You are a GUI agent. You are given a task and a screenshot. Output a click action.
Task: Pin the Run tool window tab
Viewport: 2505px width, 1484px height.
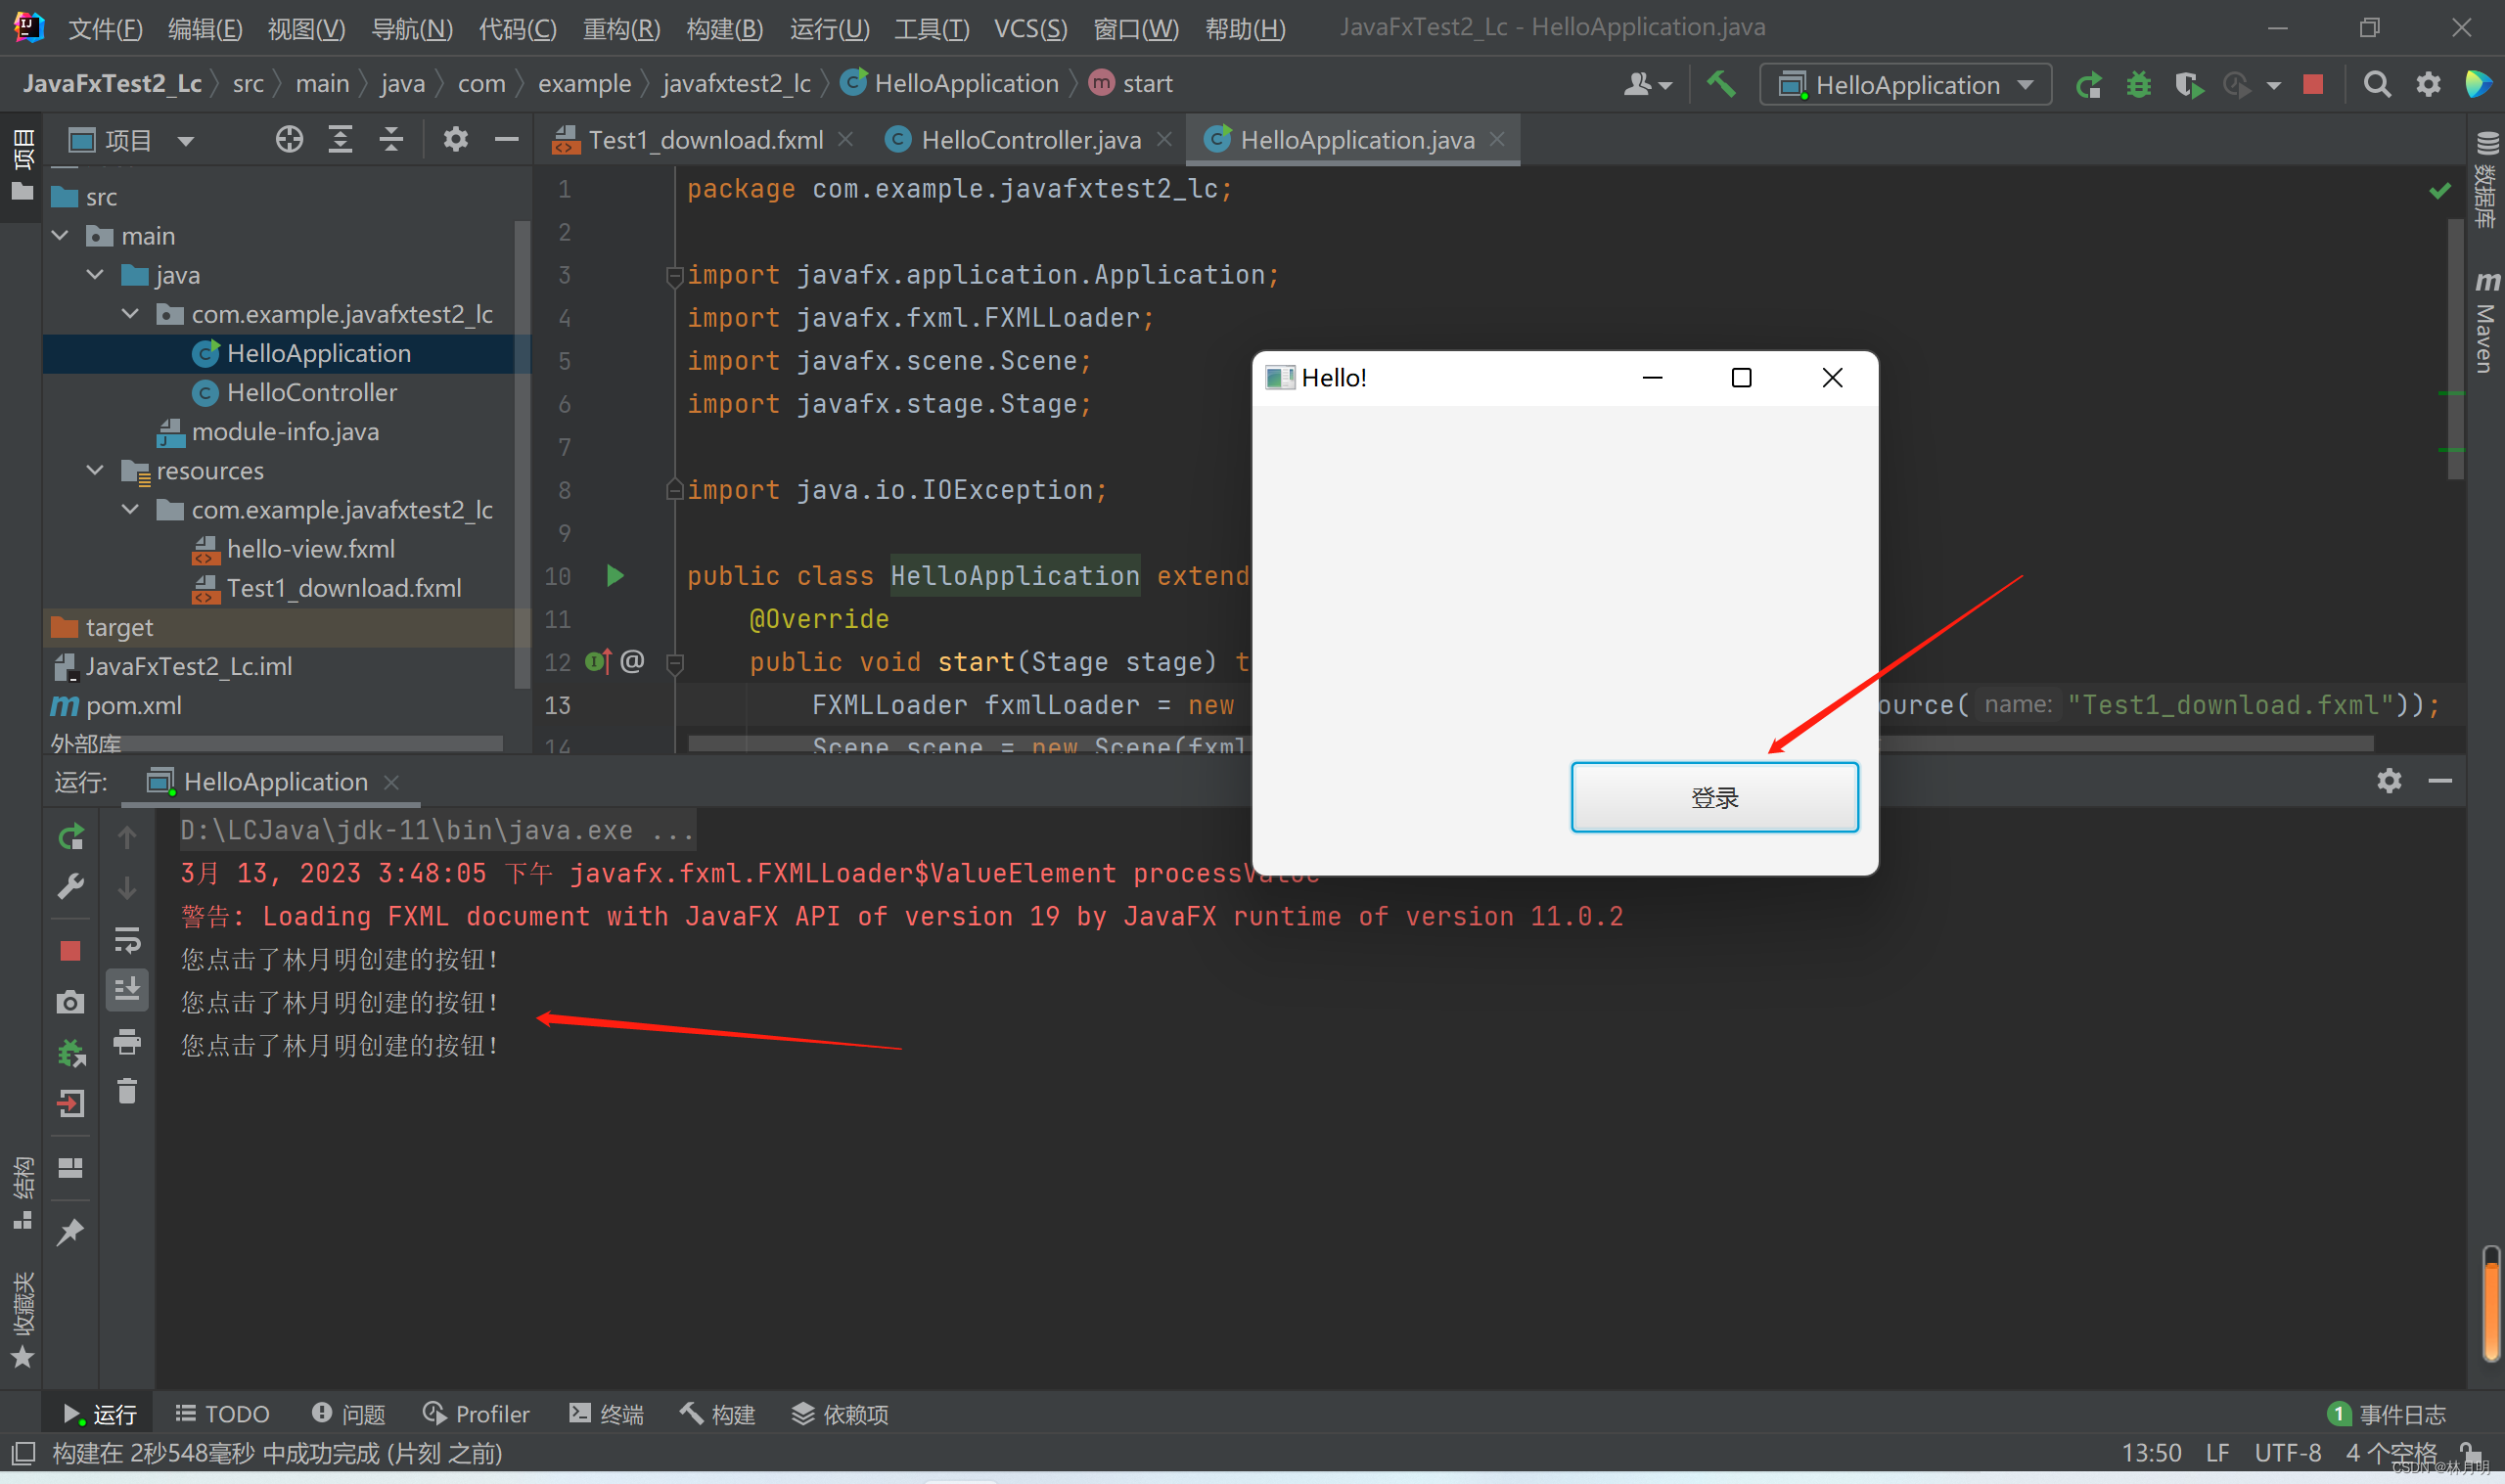click(x=70, y=1231)
